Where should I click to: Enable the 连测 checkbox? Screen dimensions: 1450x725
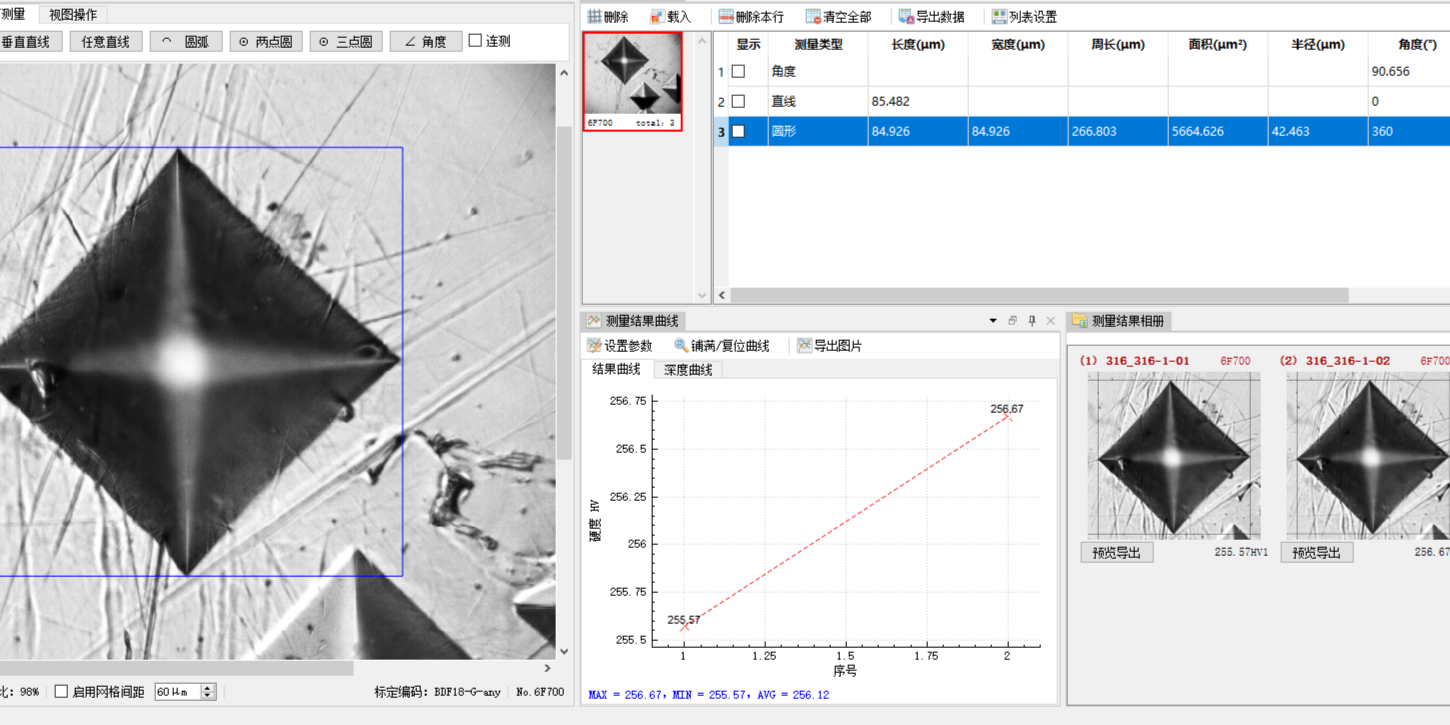475,41
